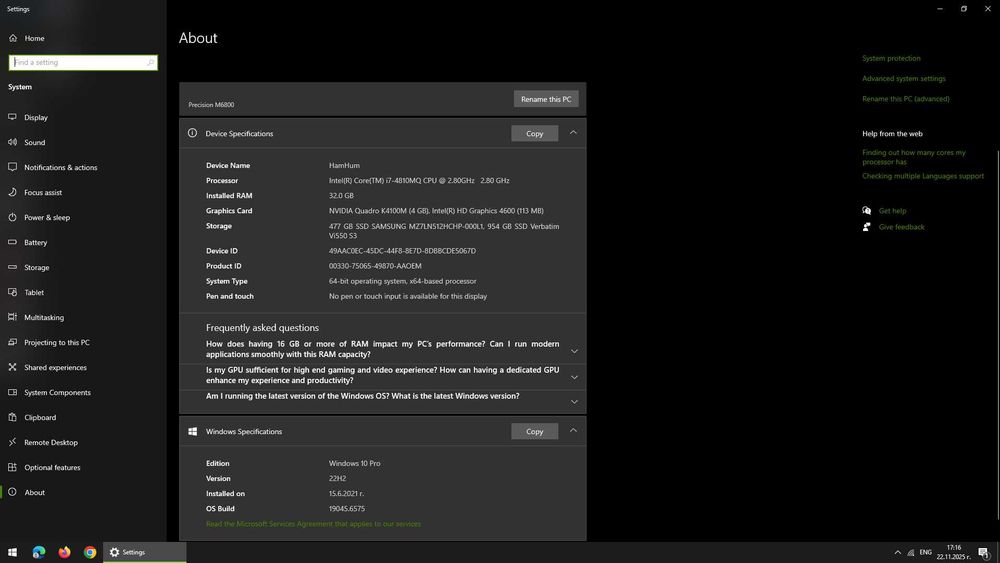1000x563 pixels.
Task: Click the Rename this PC button
Action: (x=546, y=99)
